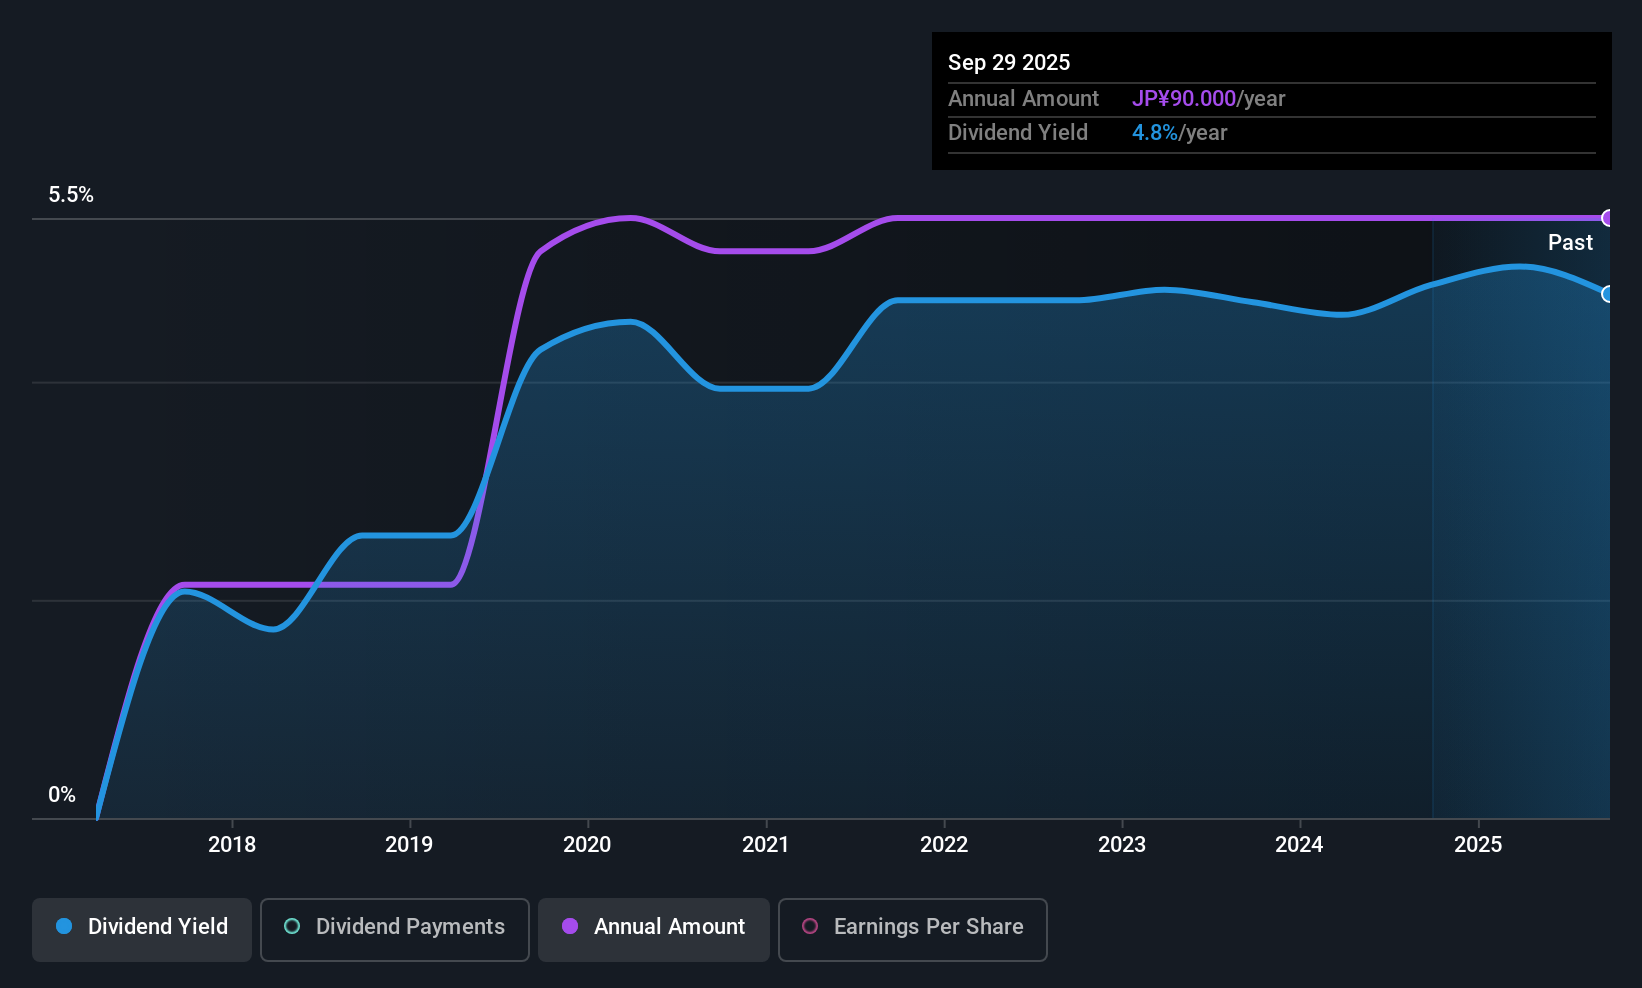The image size is (1642, 988).
Task: Click the pink Earnings Per Share circle
Action: click(810, 926)
